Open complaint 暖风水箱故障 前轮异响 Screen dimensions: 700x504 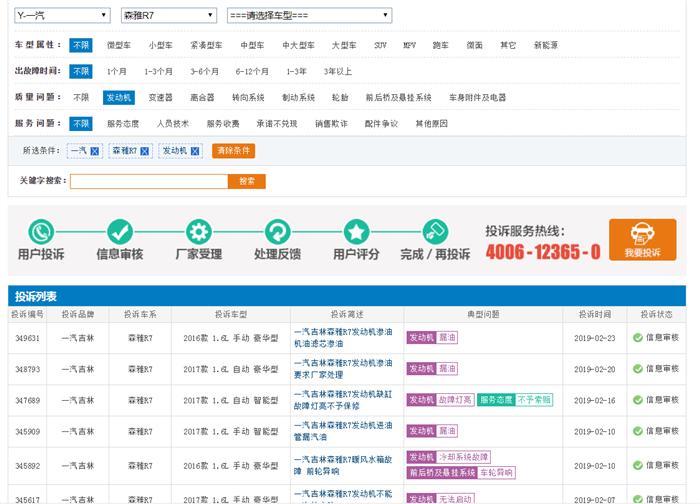343,466
